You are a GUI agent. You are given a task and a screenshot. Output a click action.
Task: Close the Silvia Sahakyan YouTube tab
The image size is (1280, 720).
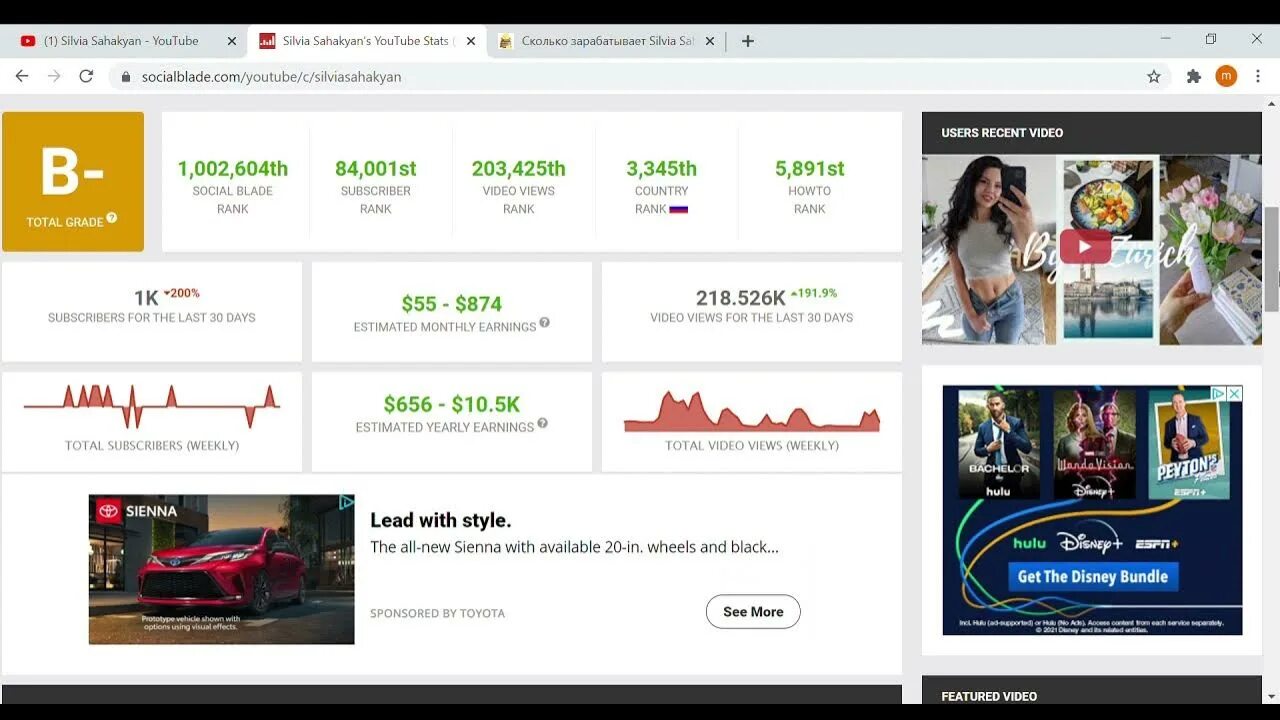(232, 41)
